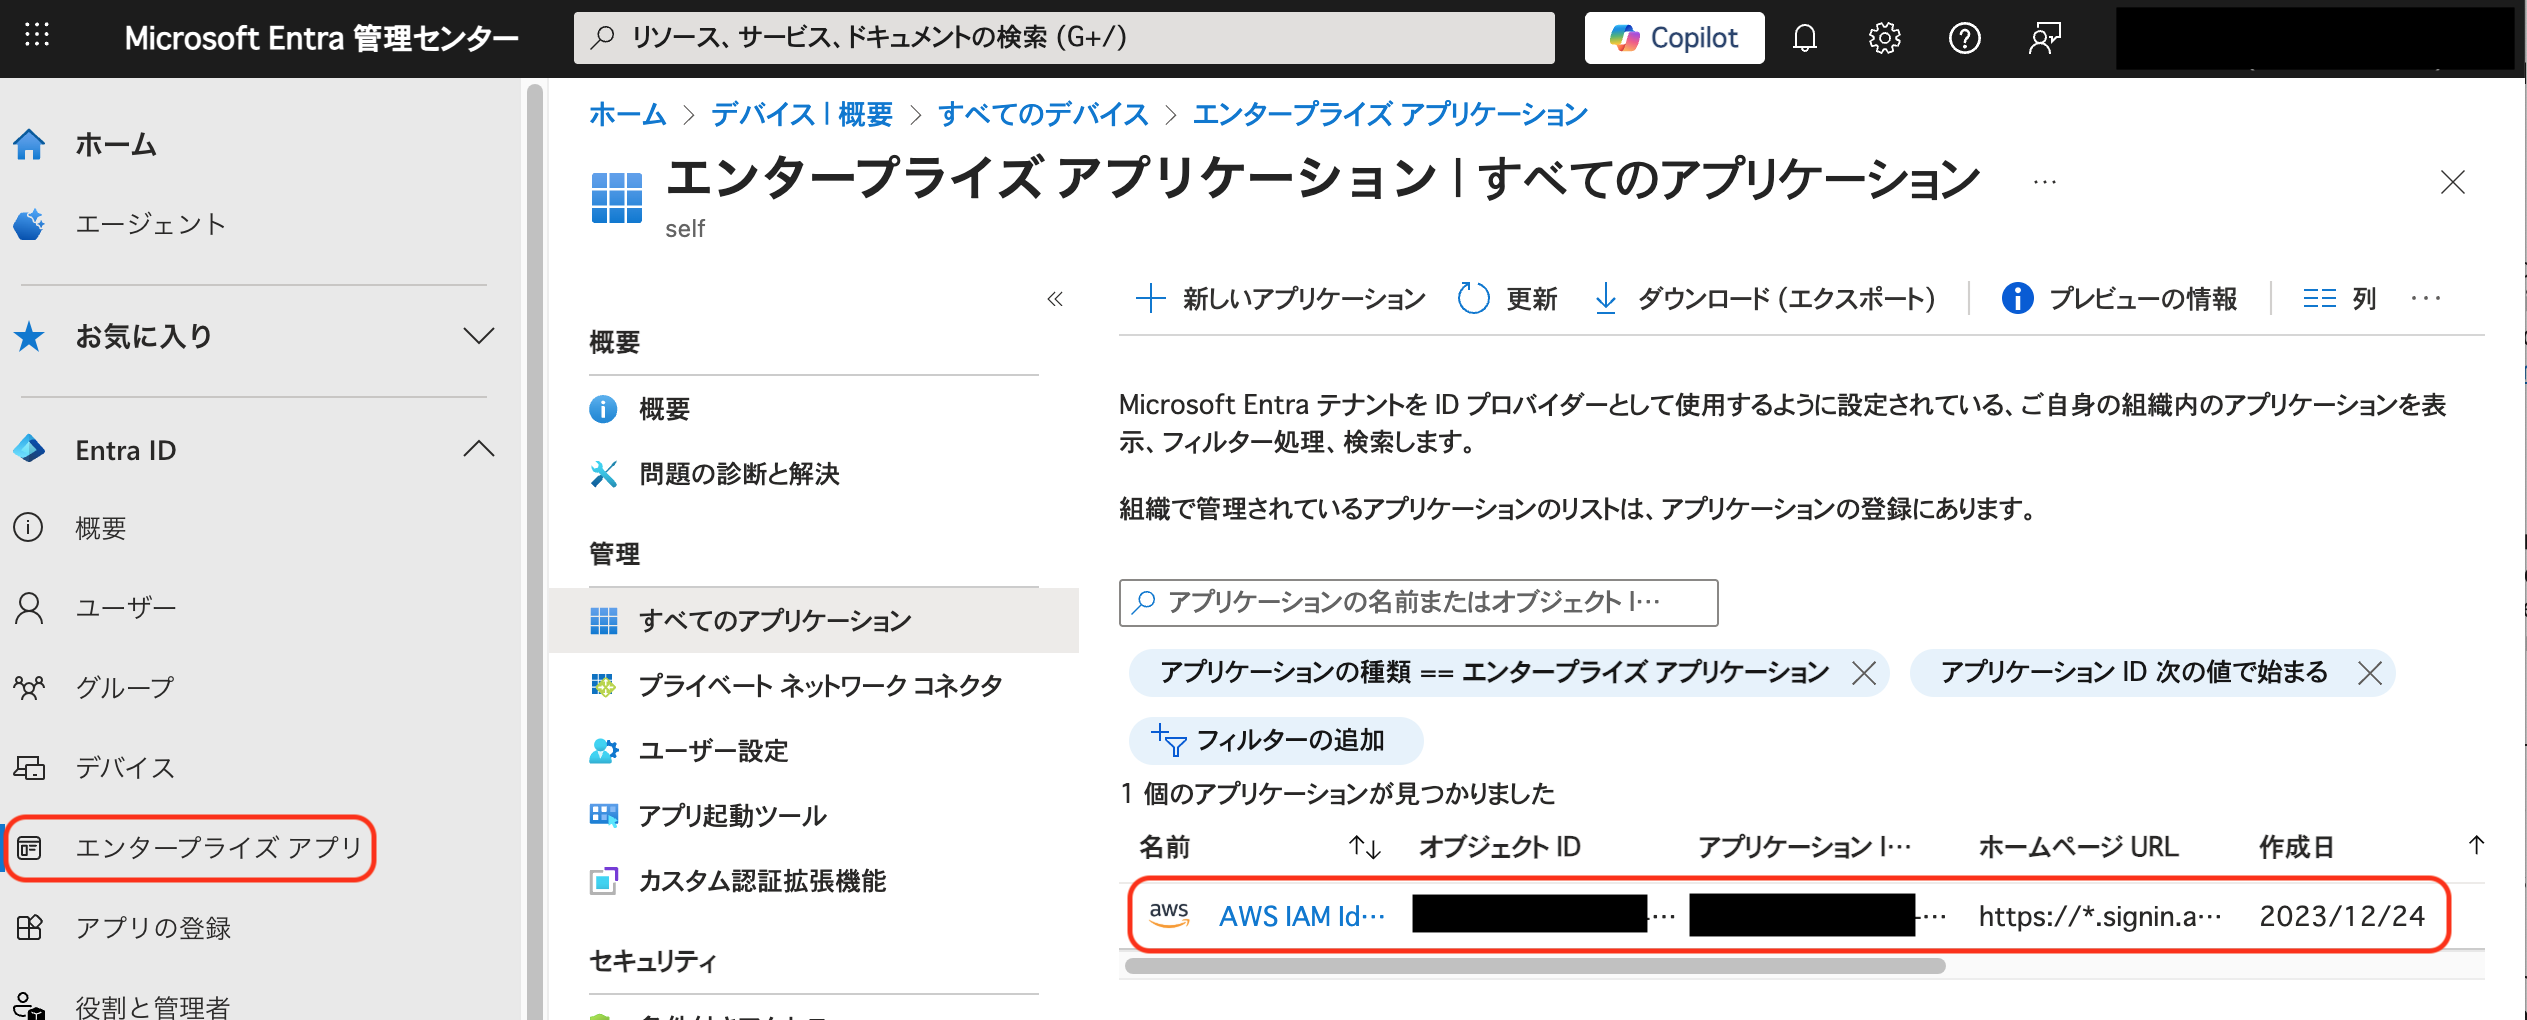Open Copilot
This screenshot has height=1020, width=2527.
click(x=1673, y=38)
